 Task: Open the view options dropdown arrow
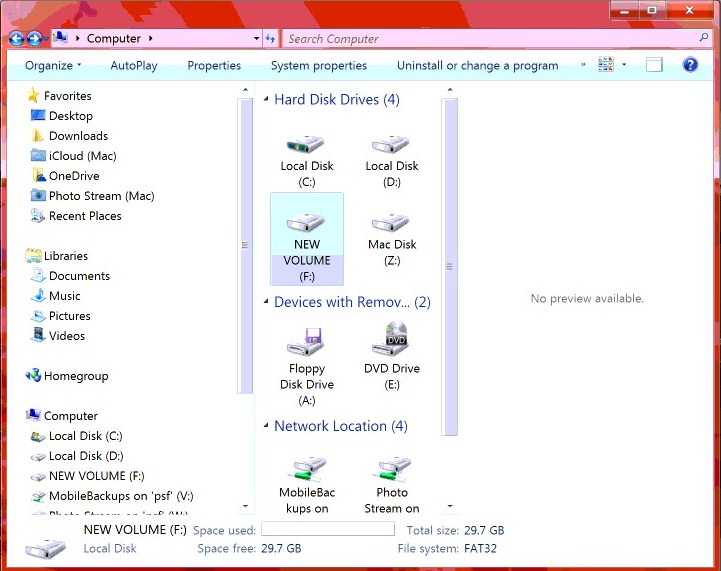click(624, 65)
